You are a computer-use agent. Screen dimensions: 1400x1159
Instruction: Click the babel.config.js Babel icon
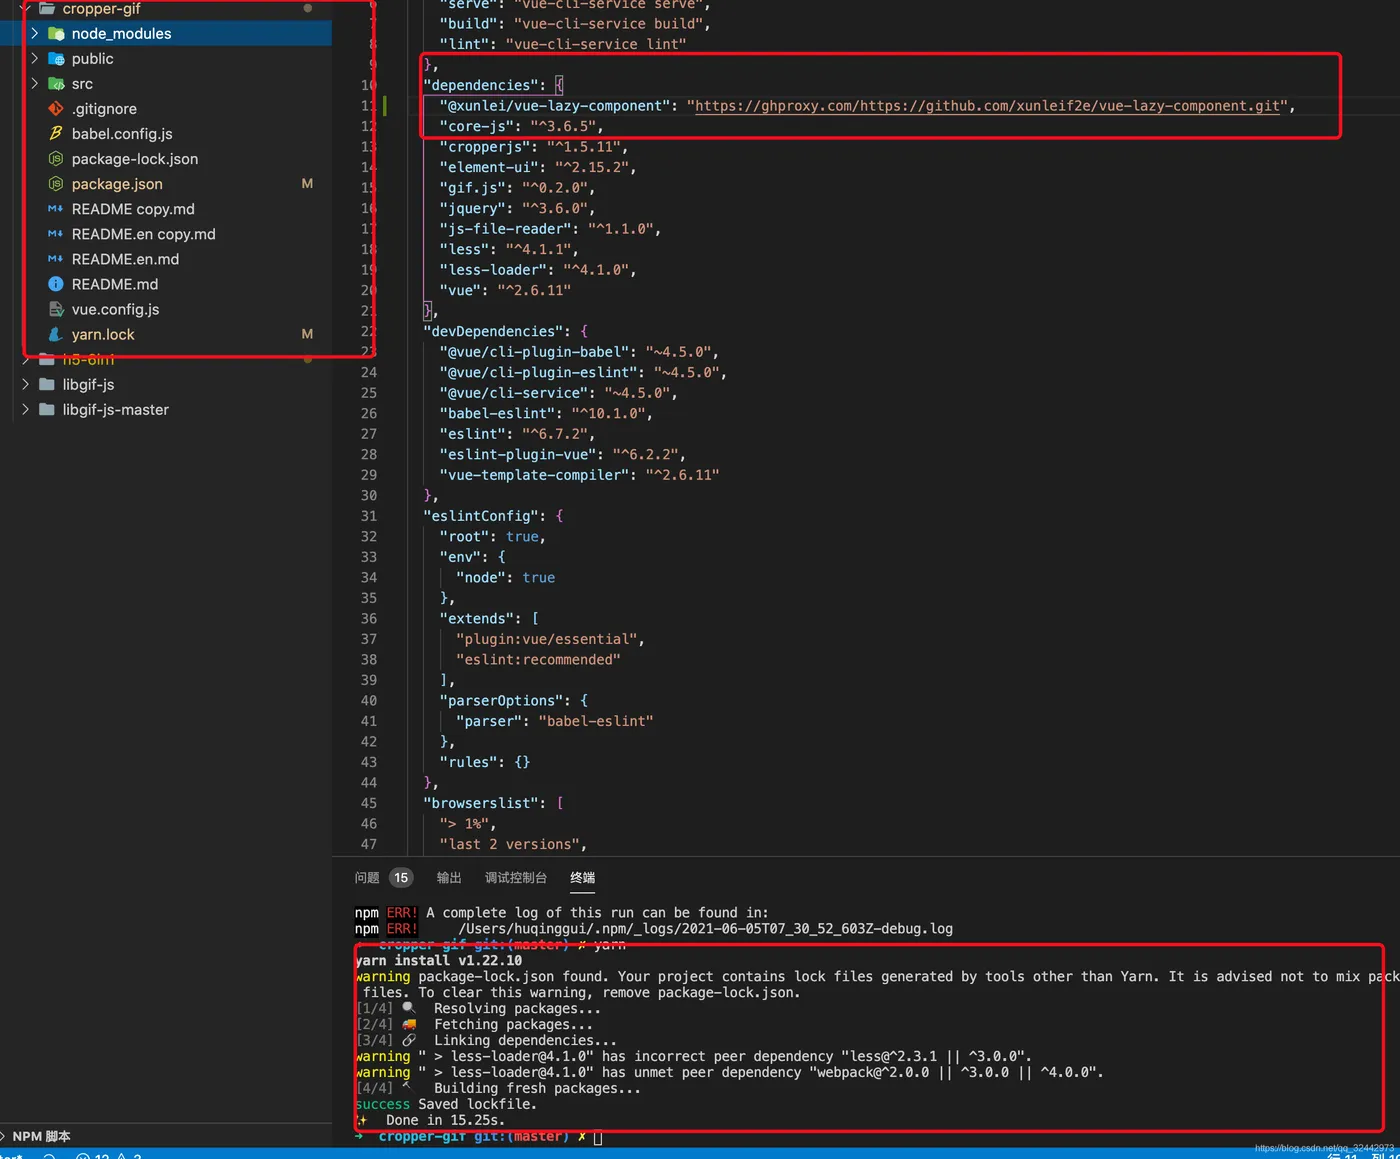pos(56,134)
